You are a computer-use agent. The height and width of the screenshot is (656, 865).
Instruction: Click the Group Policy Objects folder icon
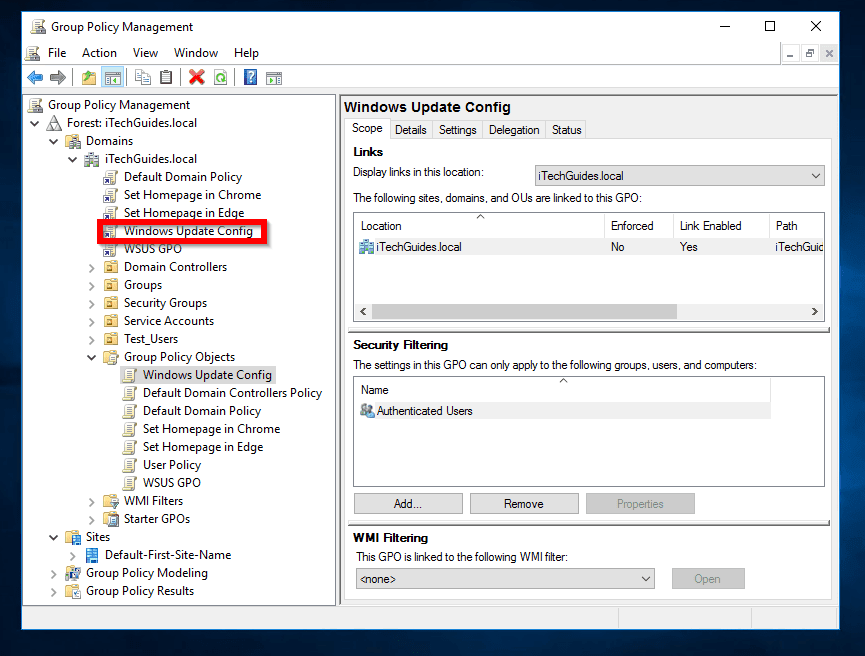pos(111,358)
